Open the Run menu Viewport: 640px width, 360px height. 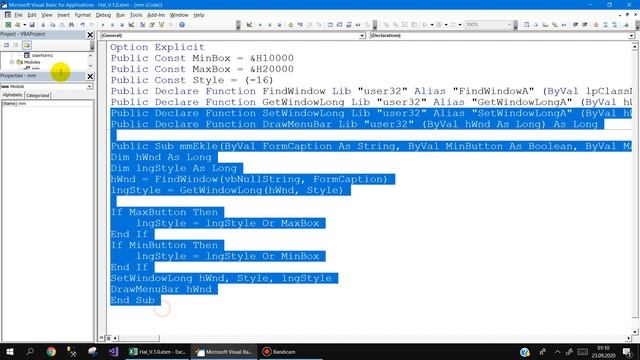pos(120,15)
